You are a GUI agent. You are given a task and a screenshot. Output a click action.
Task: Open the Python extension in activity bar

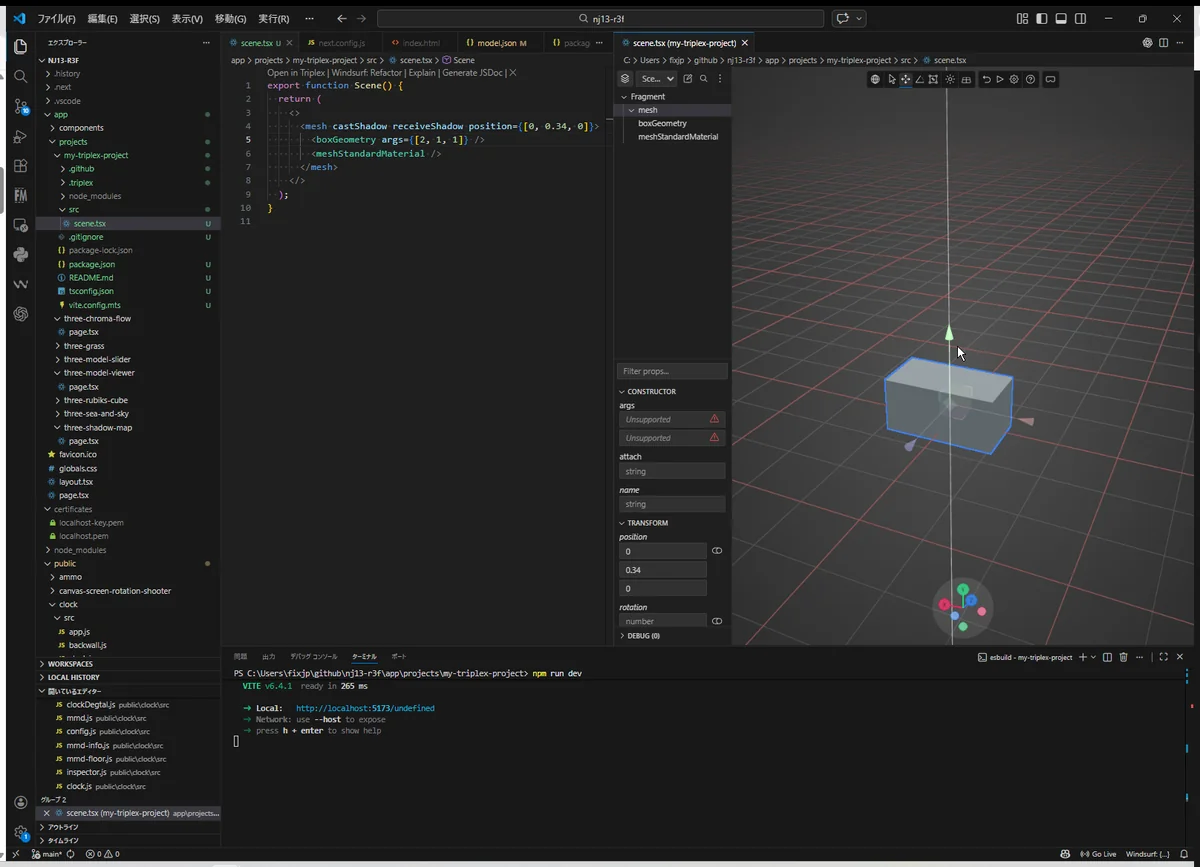point(21,255)
